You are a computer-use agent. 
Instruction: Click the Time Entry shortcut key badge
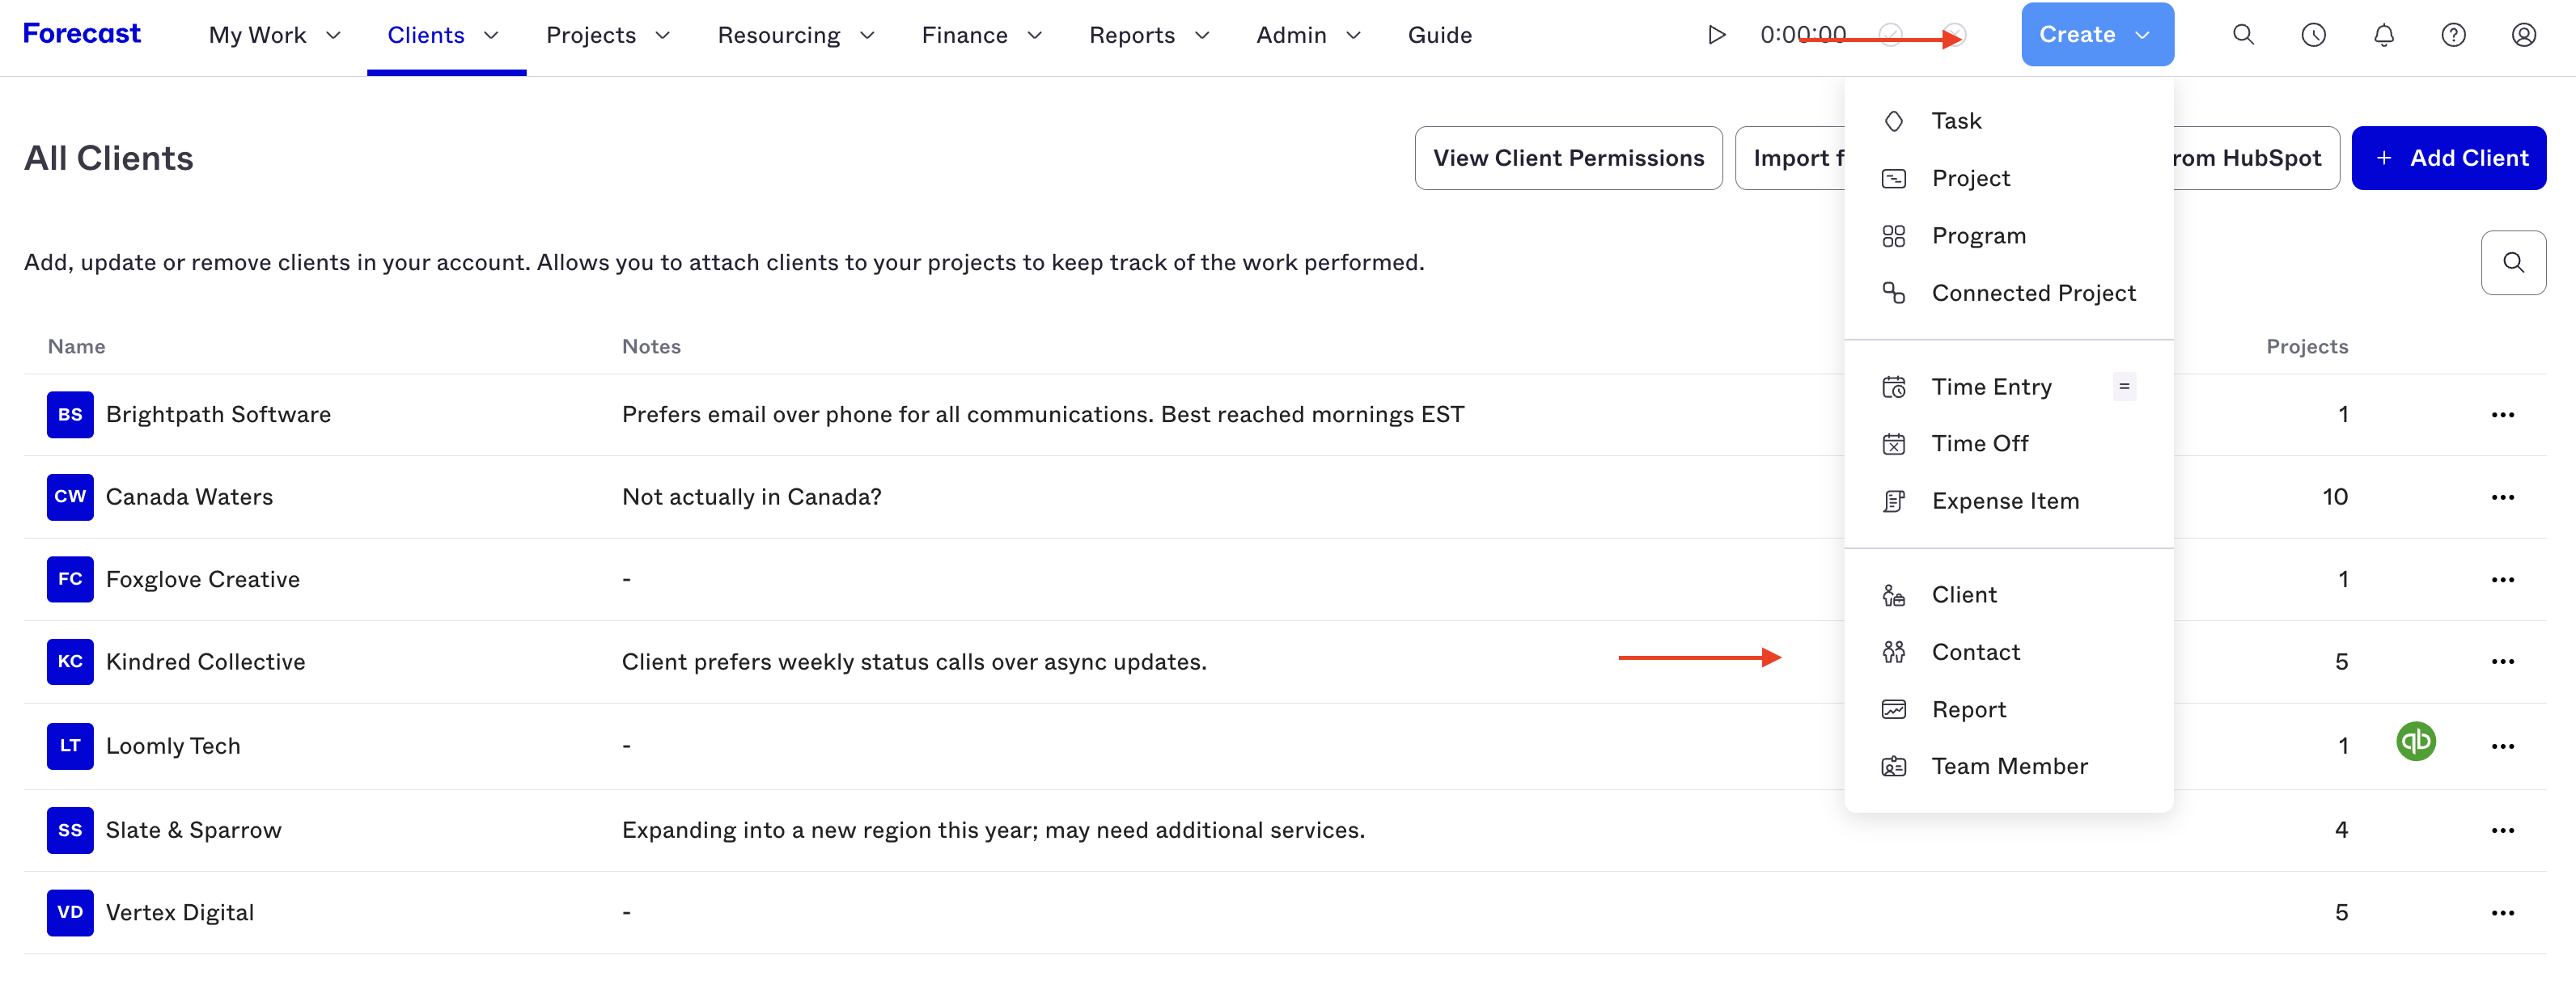(2124, 387)
